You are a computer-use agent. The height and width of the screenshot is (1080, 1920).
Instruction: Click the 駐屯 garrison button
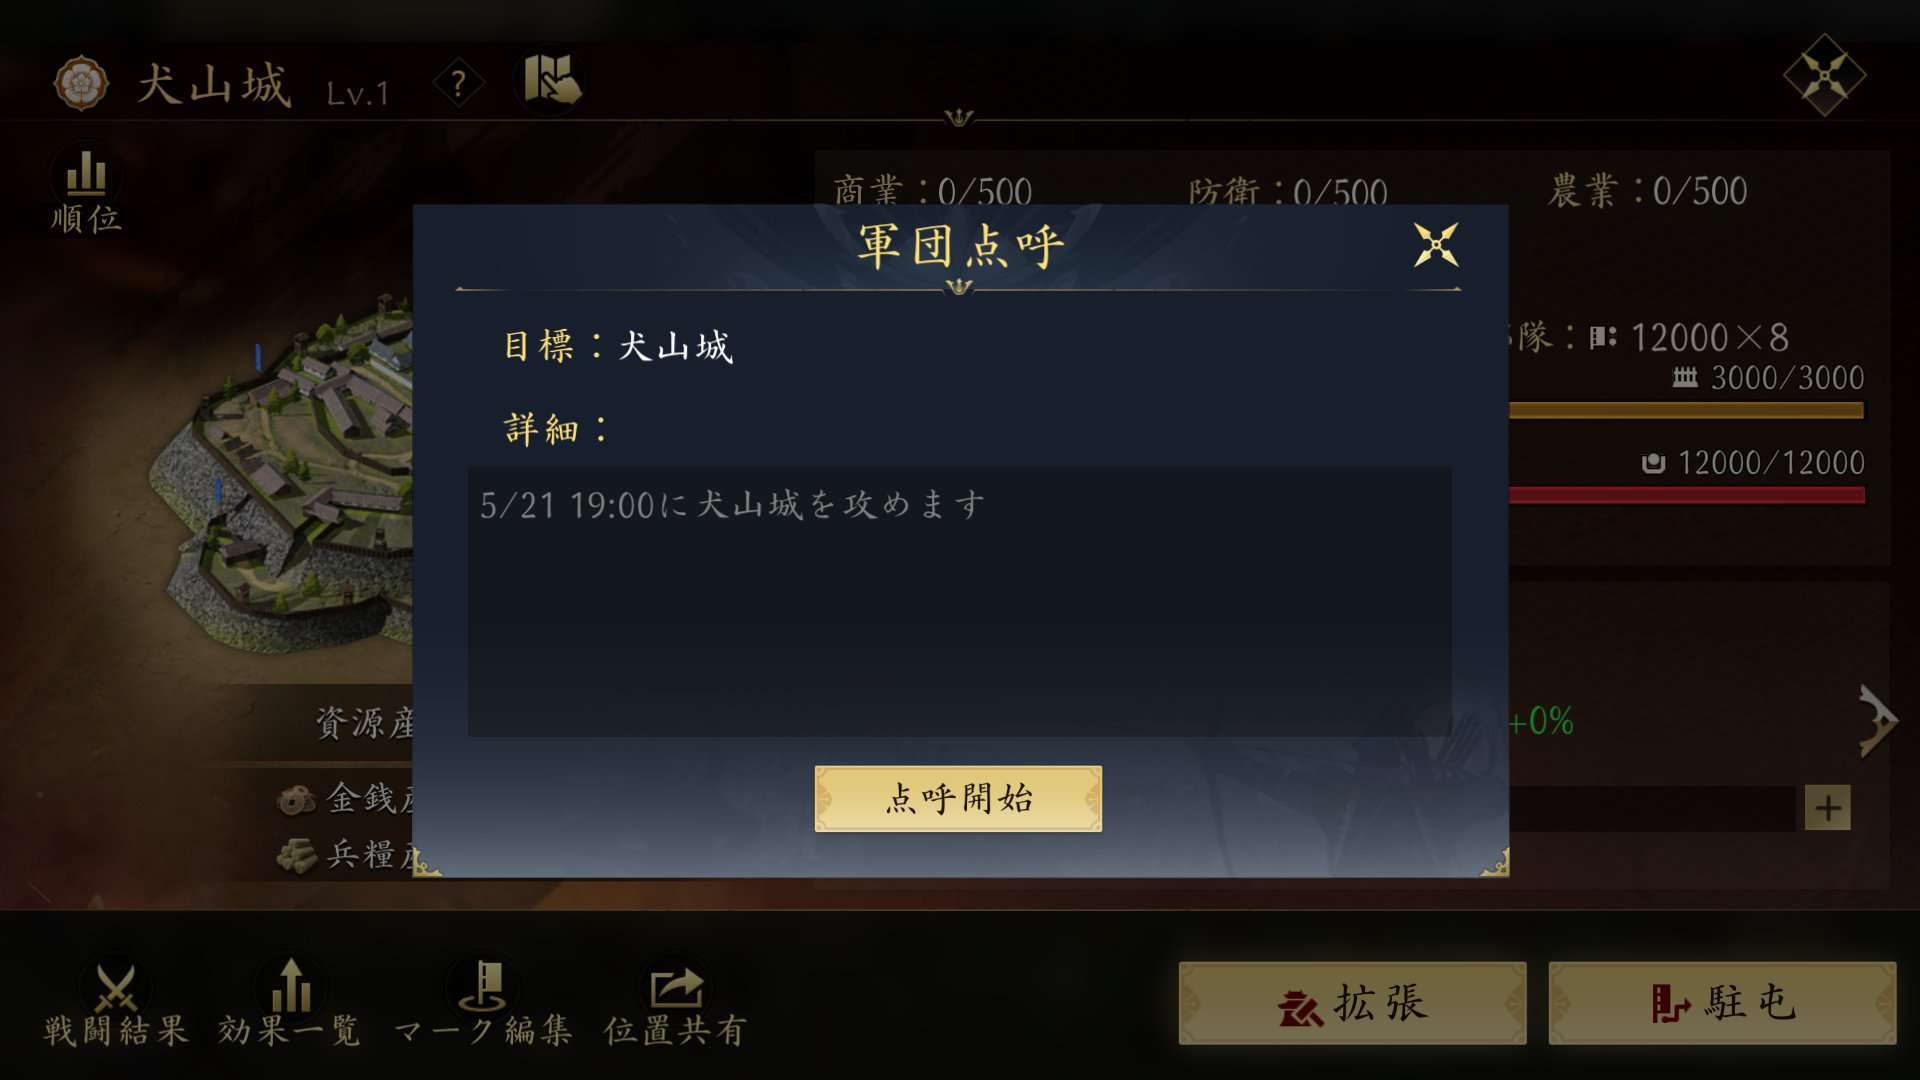[x=1722, y=1003]
